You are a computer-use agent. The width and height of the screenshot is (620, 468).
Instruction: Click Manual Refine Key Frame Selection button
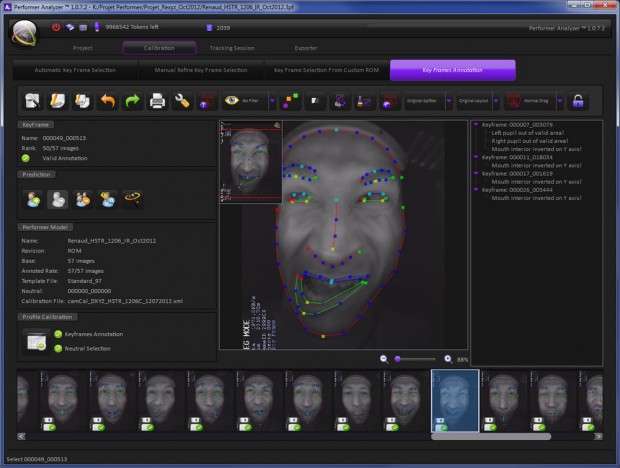click(x=201, y=70)
